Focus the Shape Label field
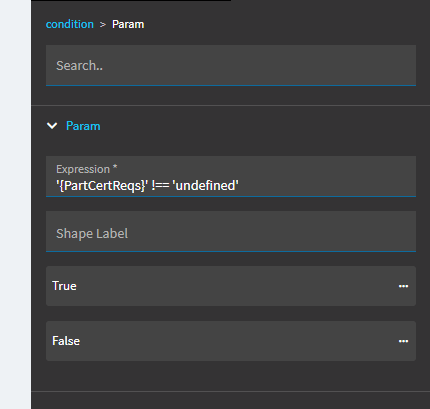 tap(231, 231)
